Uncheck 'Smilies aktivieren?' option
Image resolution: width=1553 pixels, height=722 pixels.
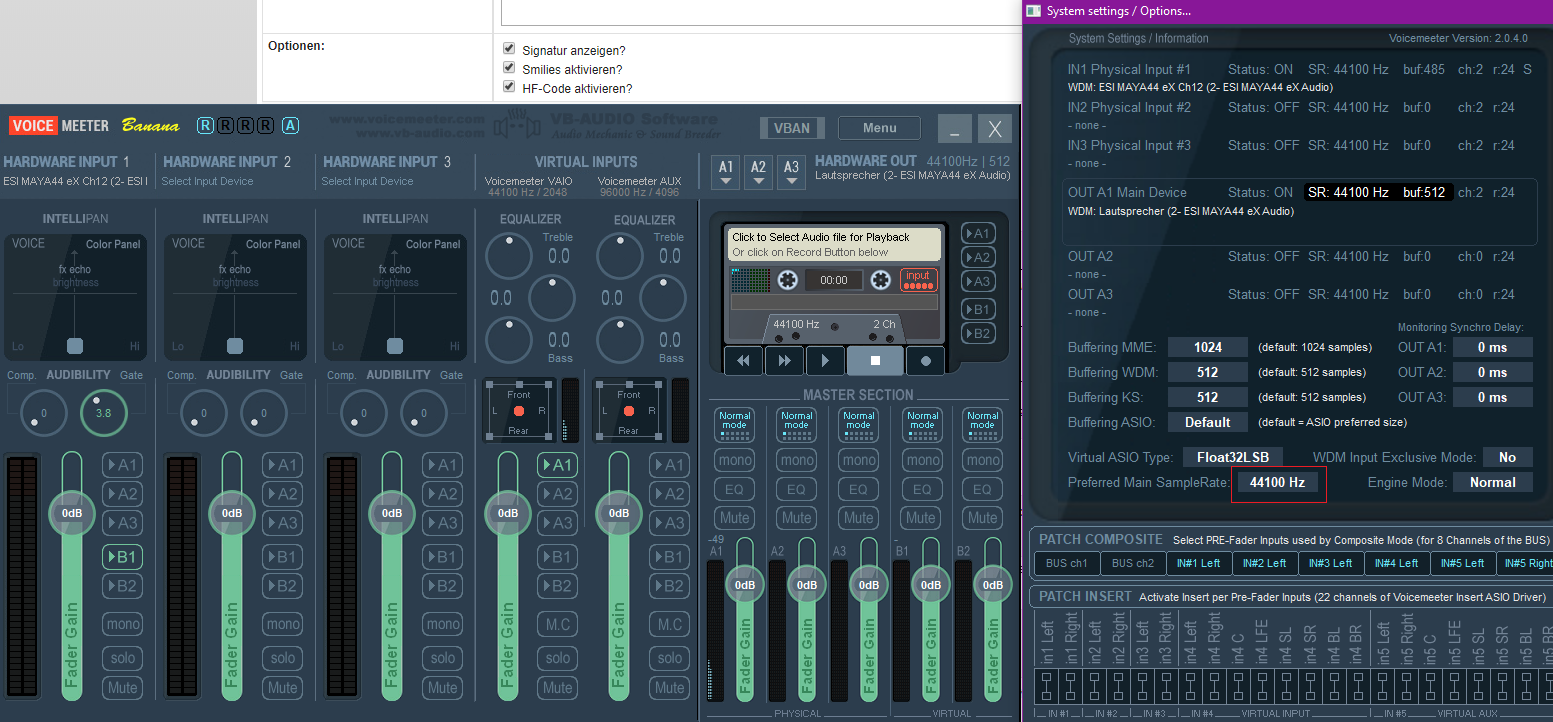(509, 67)
